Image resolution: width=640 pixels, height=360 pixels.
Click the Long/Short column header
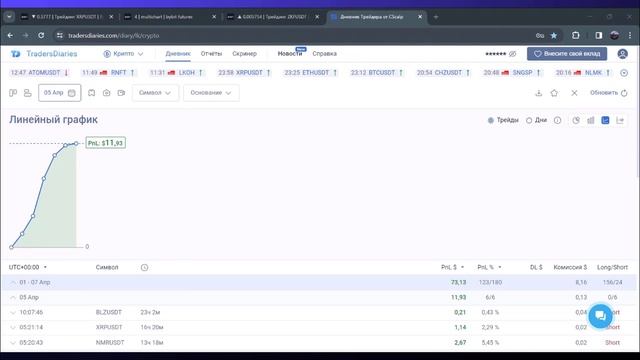click(x=612, y=267)
